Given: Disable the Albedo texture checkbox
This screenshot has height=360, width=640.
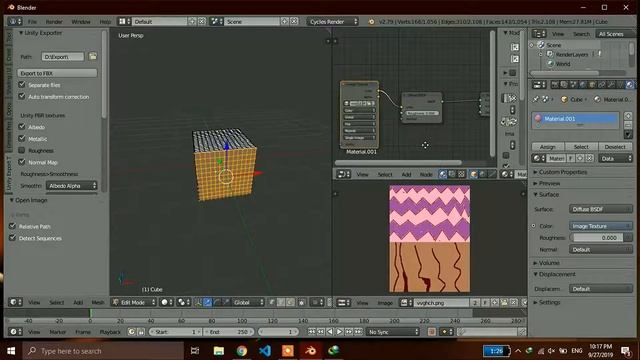Looking at the screenshot, I should point(22,127).
